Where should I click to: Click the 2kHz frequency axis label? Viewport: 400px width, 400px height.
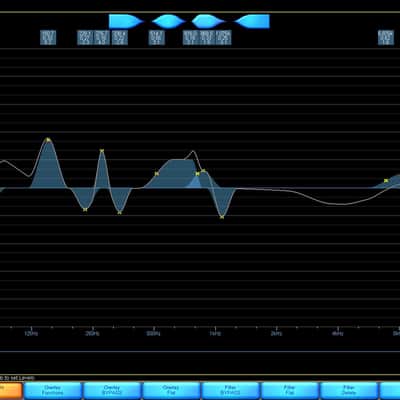click(x=276, y=333)
